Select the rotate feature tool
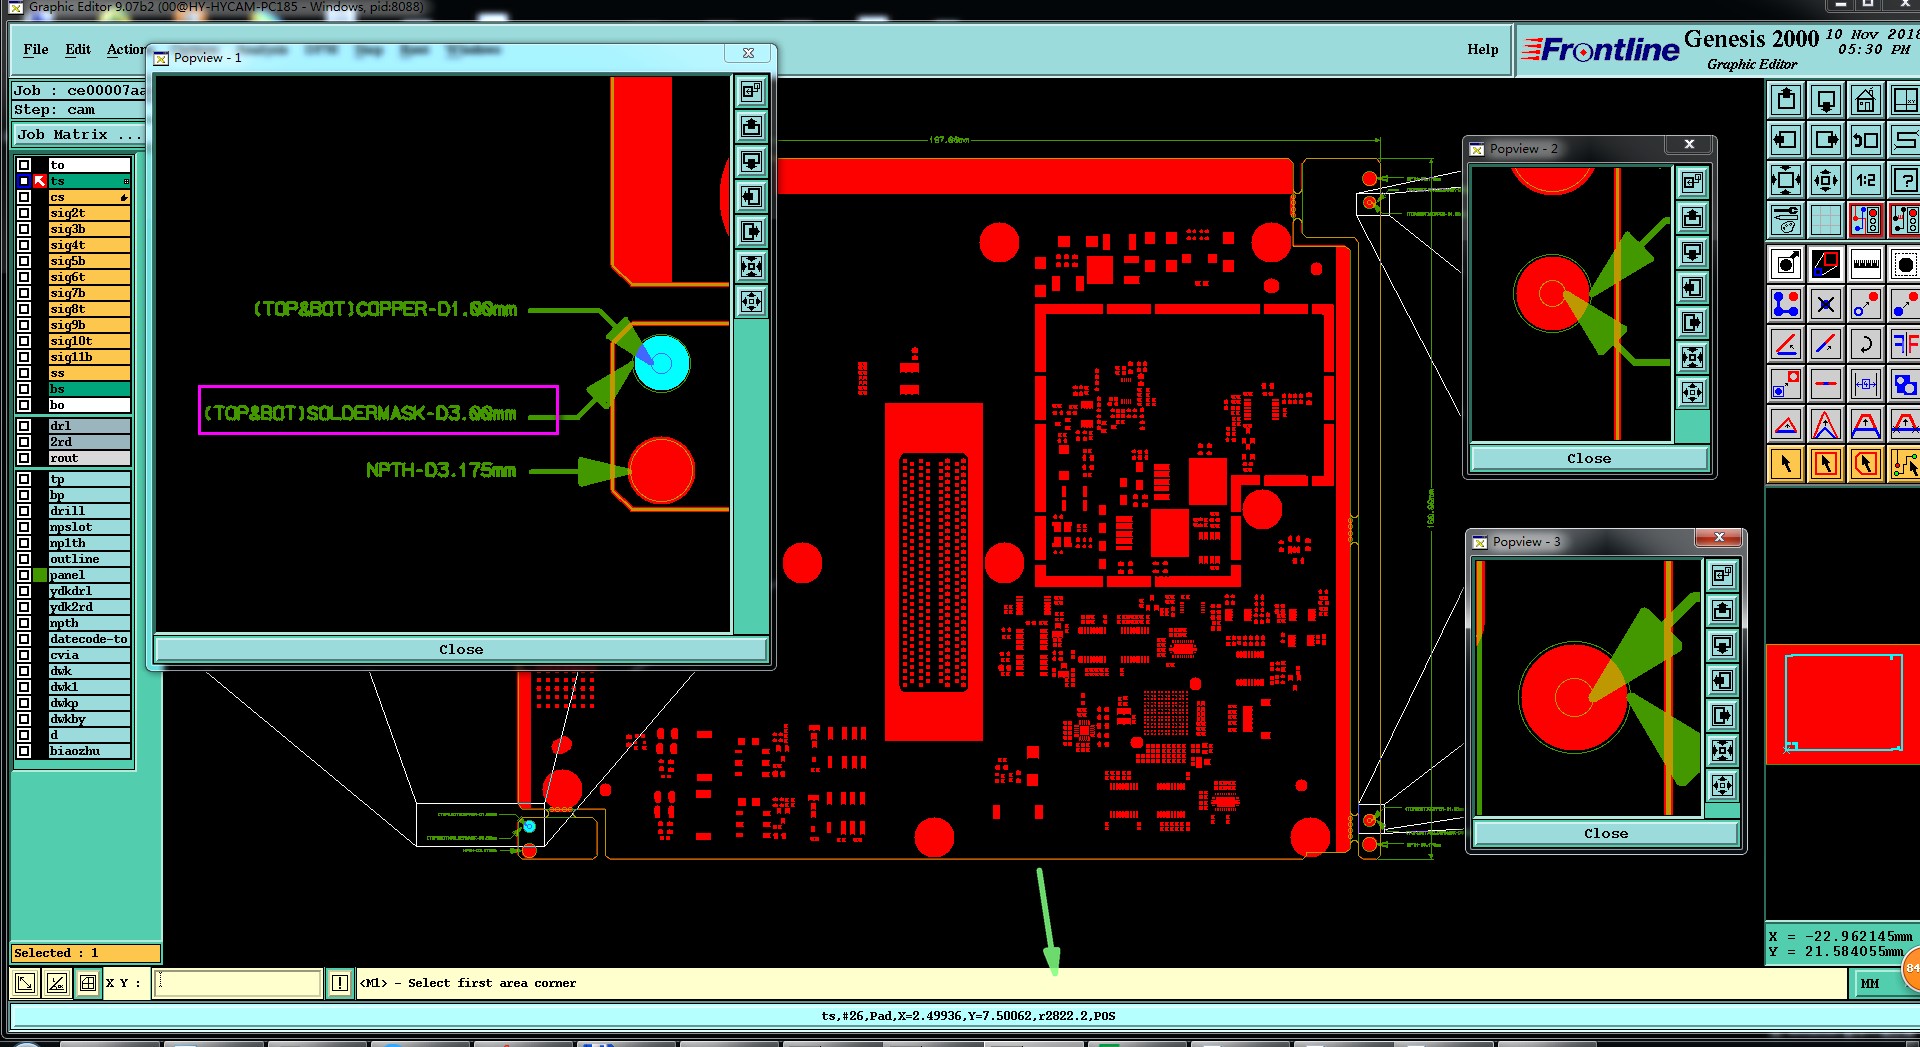The image size is (1920, 1047). click(1865, 345)
